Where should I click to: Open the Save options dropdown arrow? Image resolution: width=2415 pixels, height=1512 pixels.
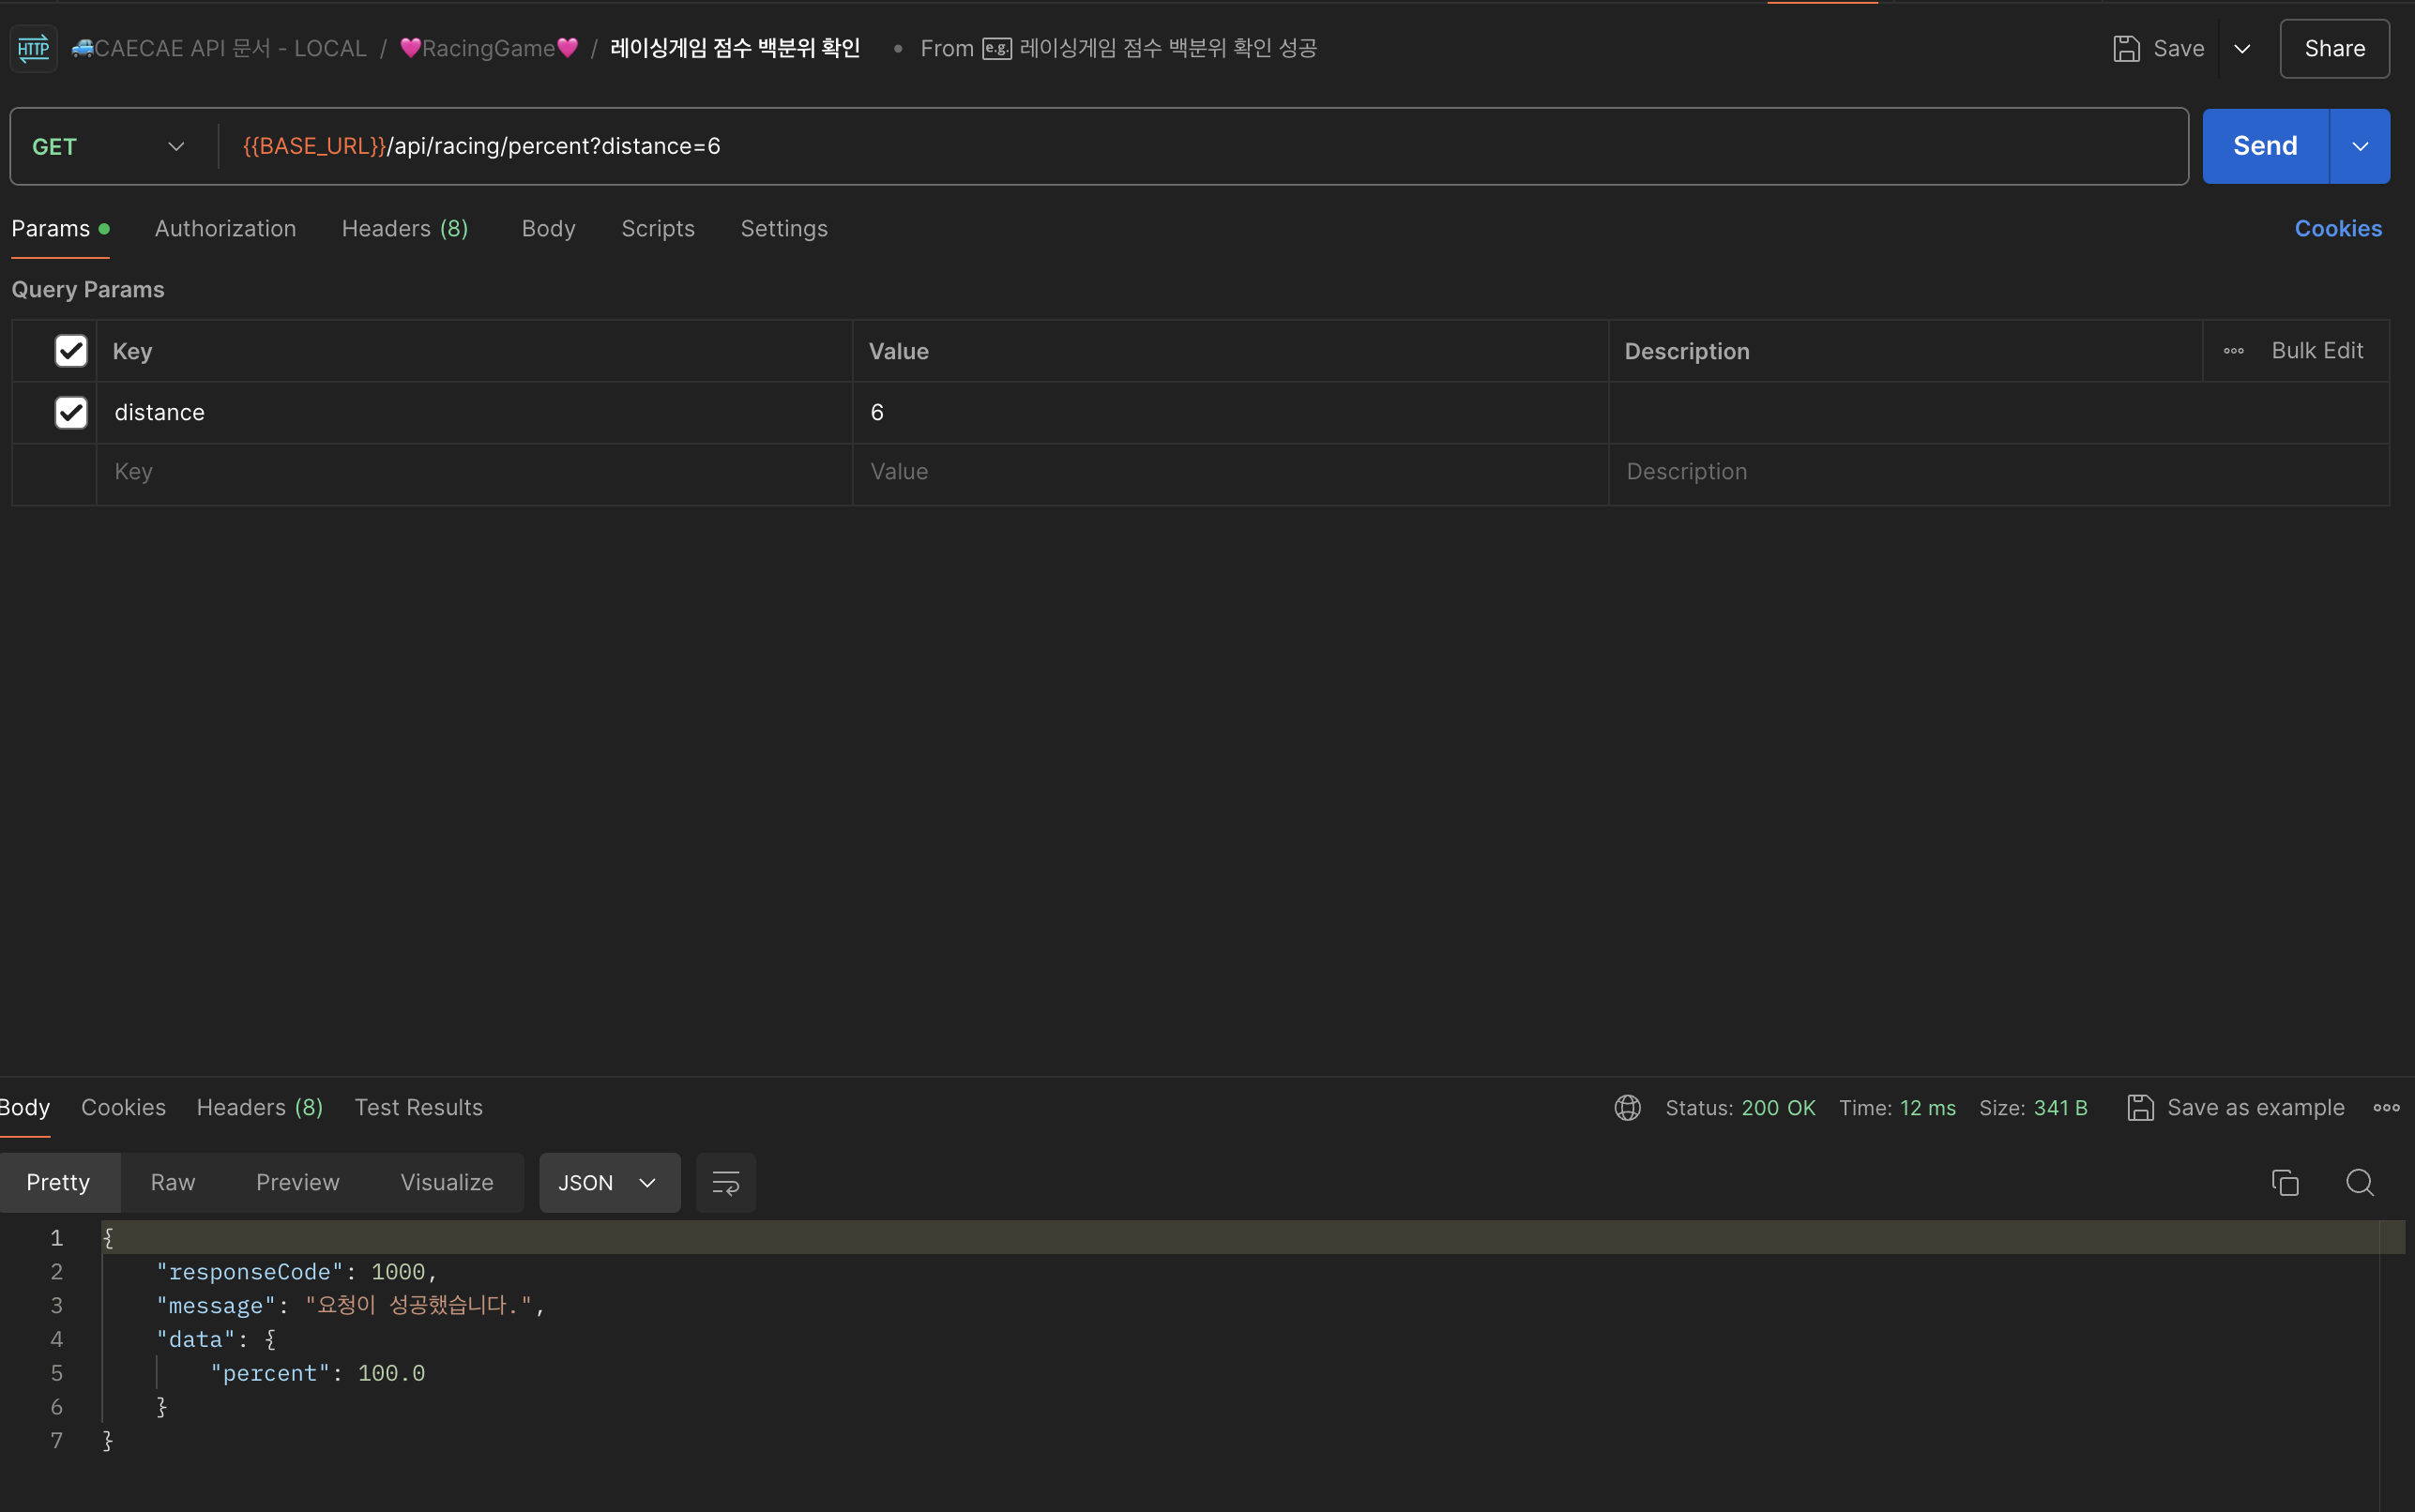tap(2242, 48)
